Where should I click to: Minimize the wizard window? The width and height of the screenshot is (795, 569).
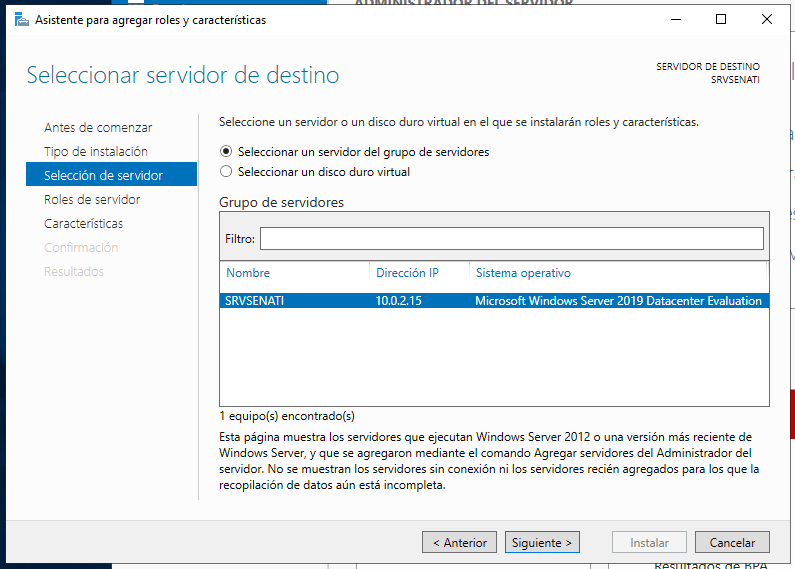pyautogui.click(x=676, y=20)
